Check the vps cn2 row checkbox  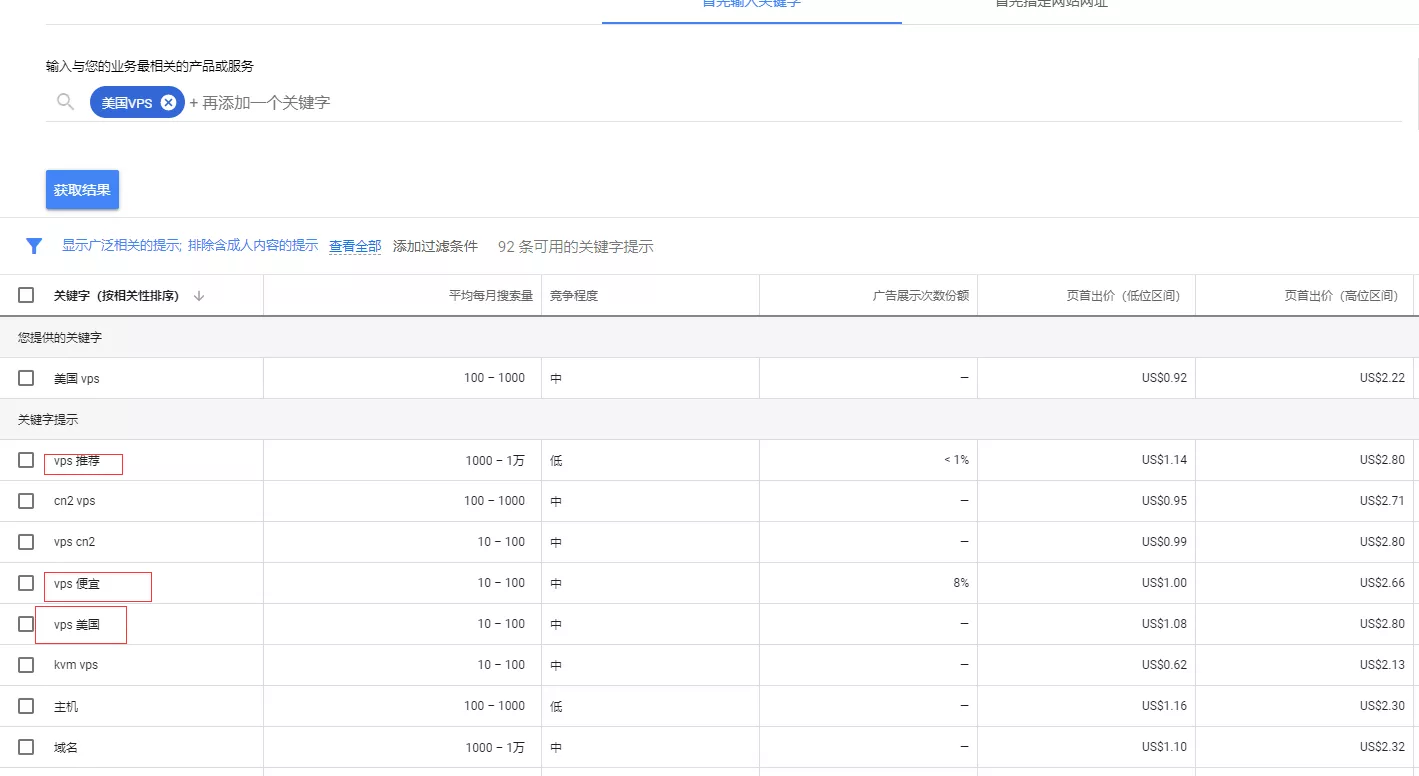pos(26,542)
